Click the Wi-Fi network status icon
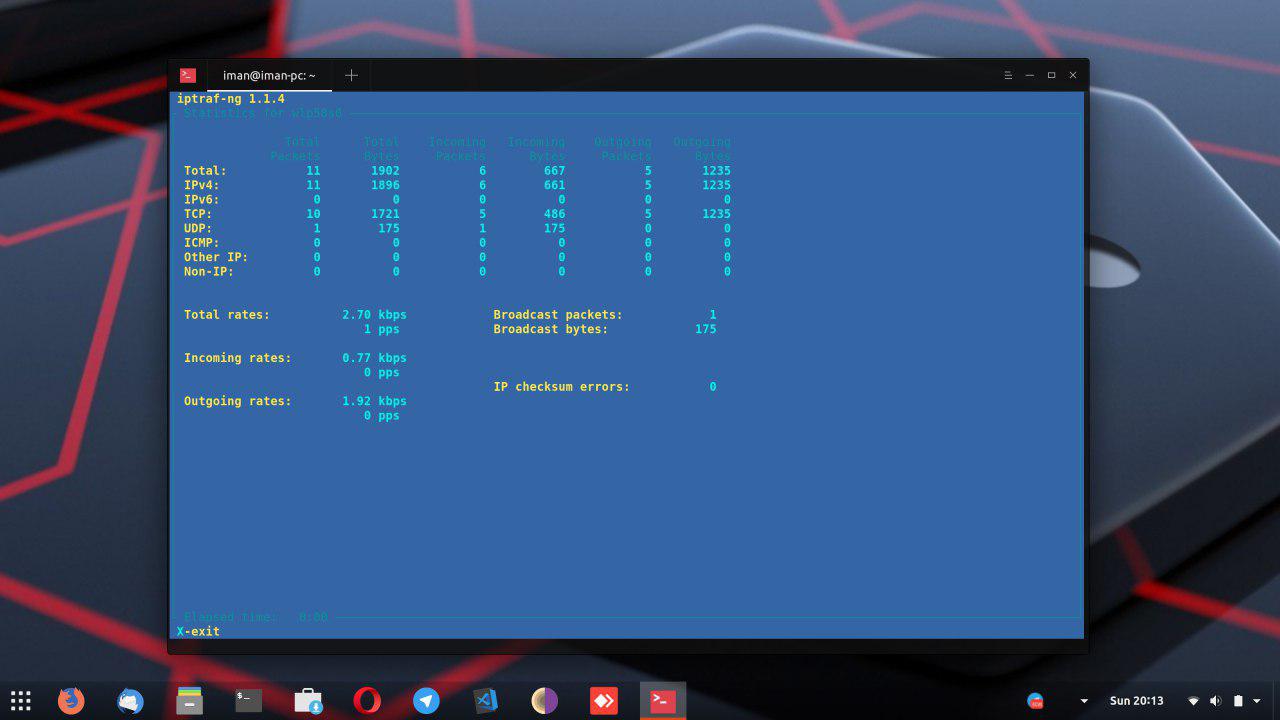 point(1193,701)
